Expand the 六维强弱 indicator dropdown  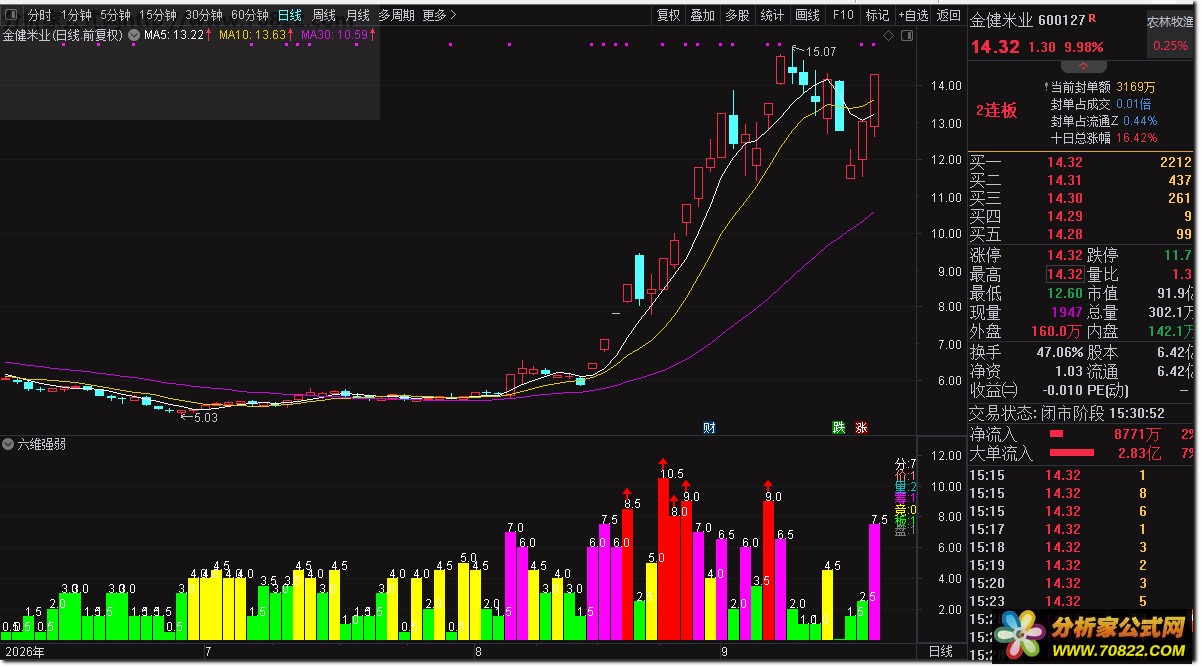[9, 444]
